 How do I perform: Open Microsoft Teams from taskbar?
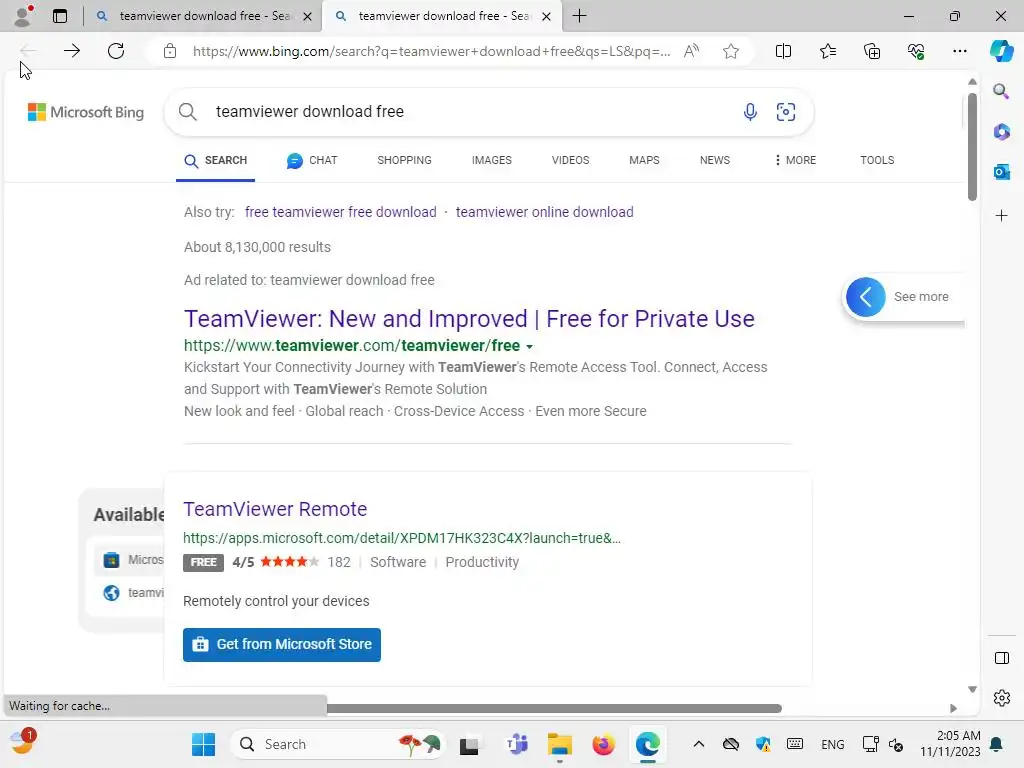[x=517, y=744]
